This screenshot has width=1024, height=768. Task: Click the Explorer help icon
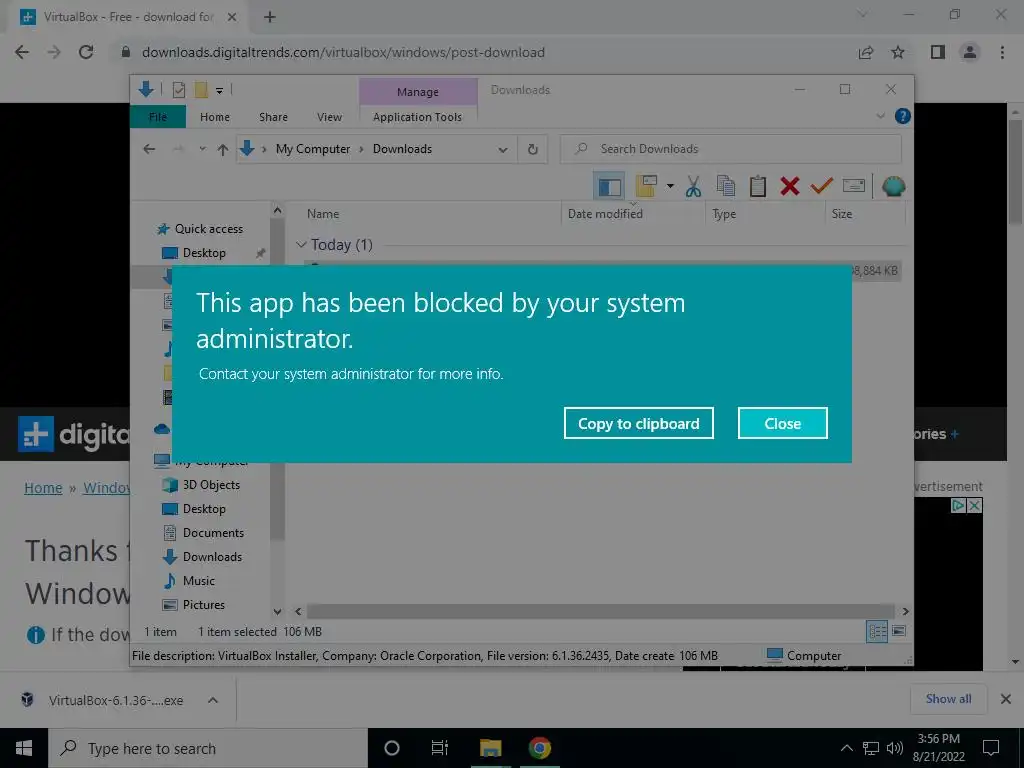coord(903,116)
